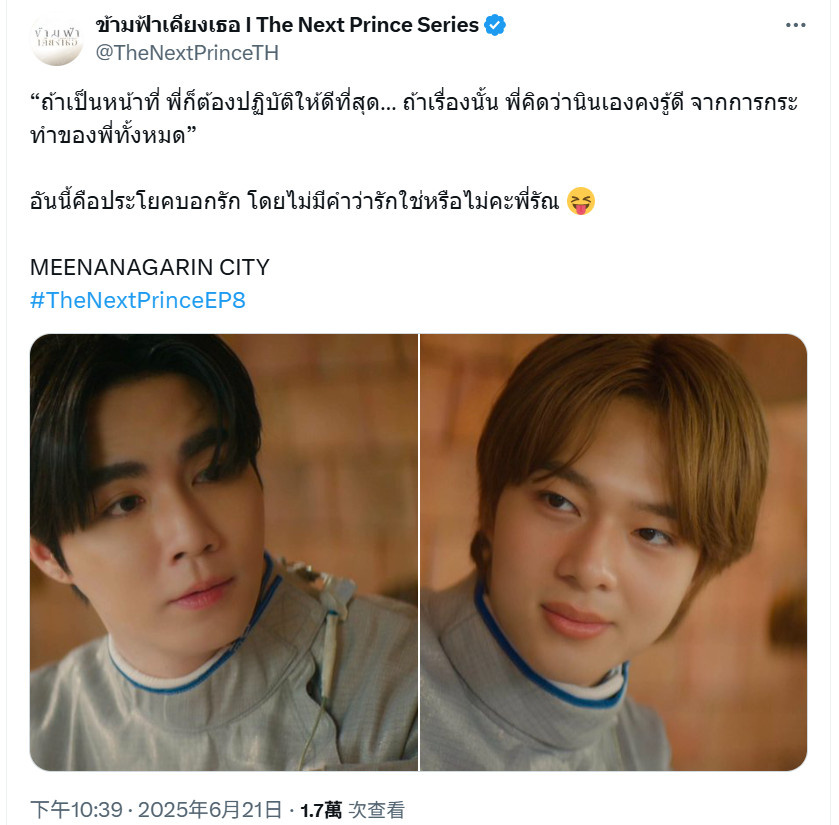Click the 次查看 views label
839x825 pixels.
point(376,810)
